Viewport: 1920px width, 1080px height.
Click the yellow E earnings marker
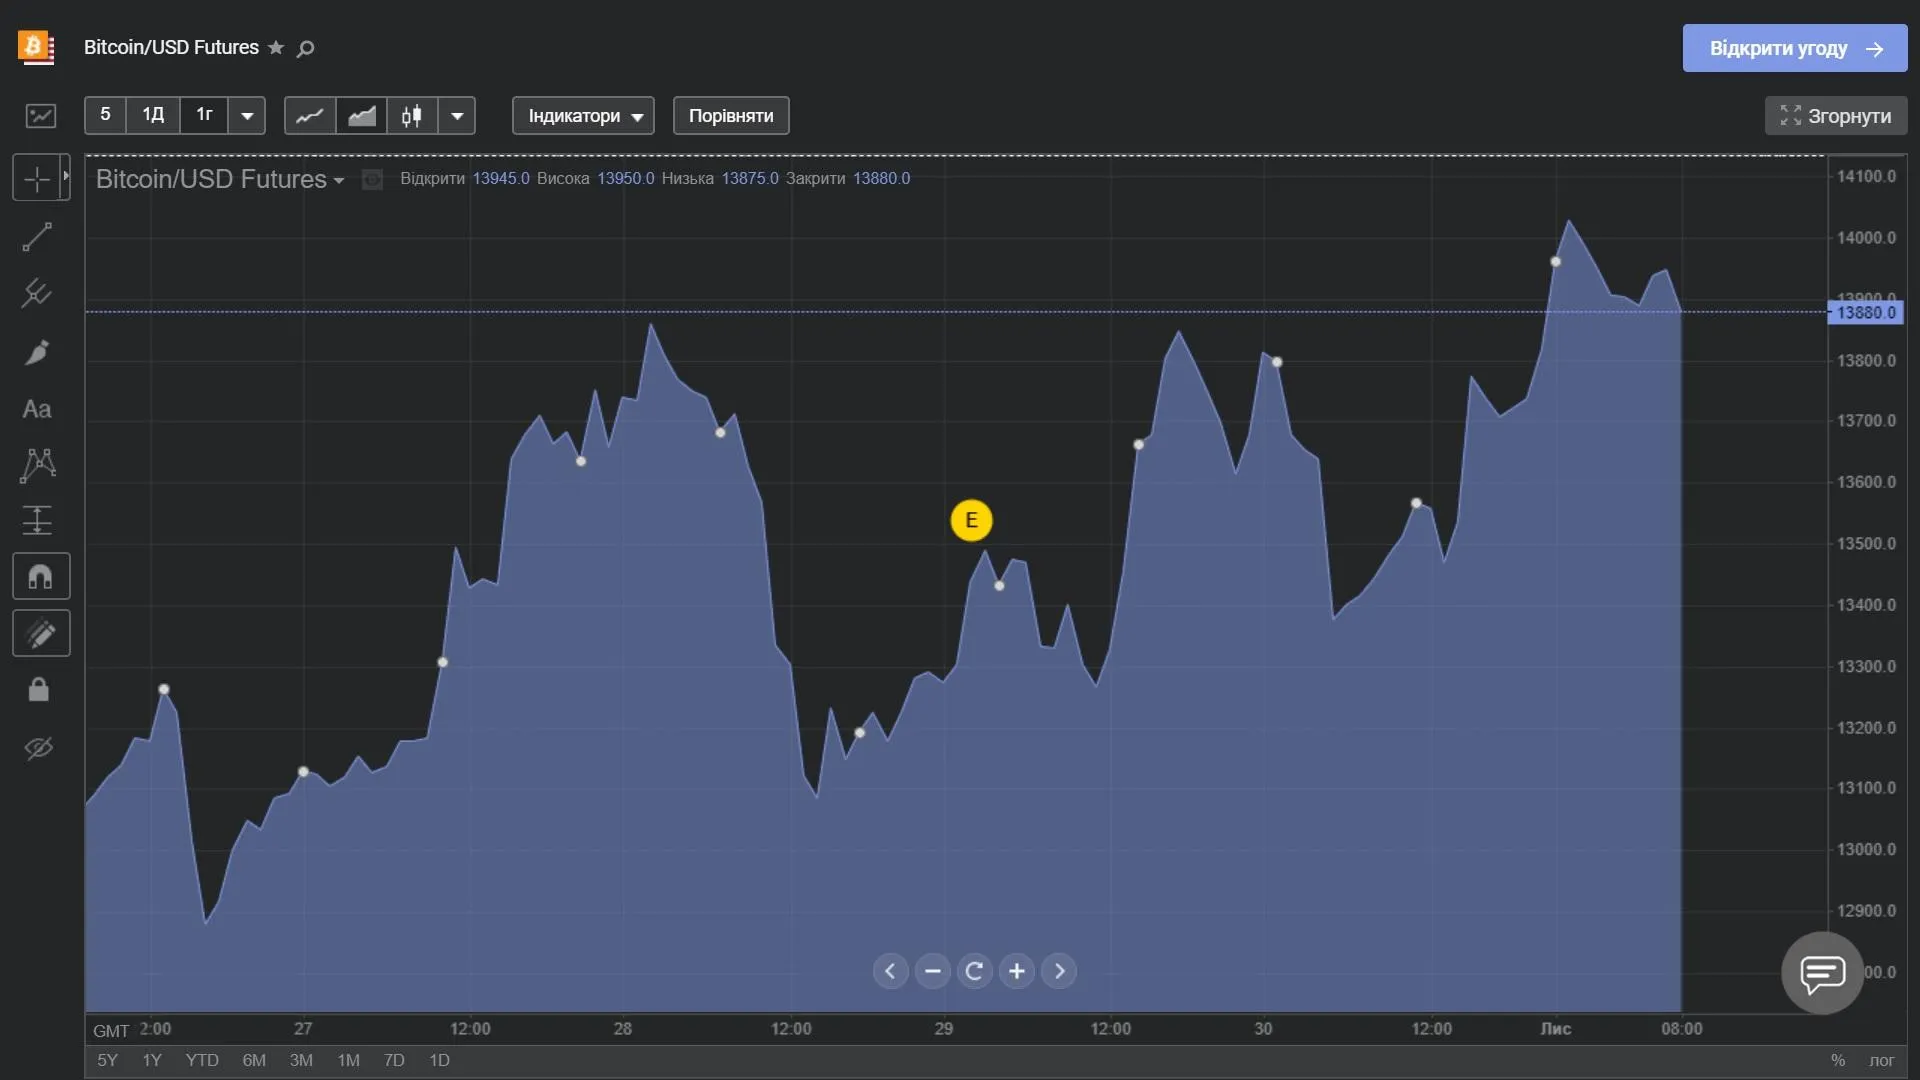click(971, 520)
